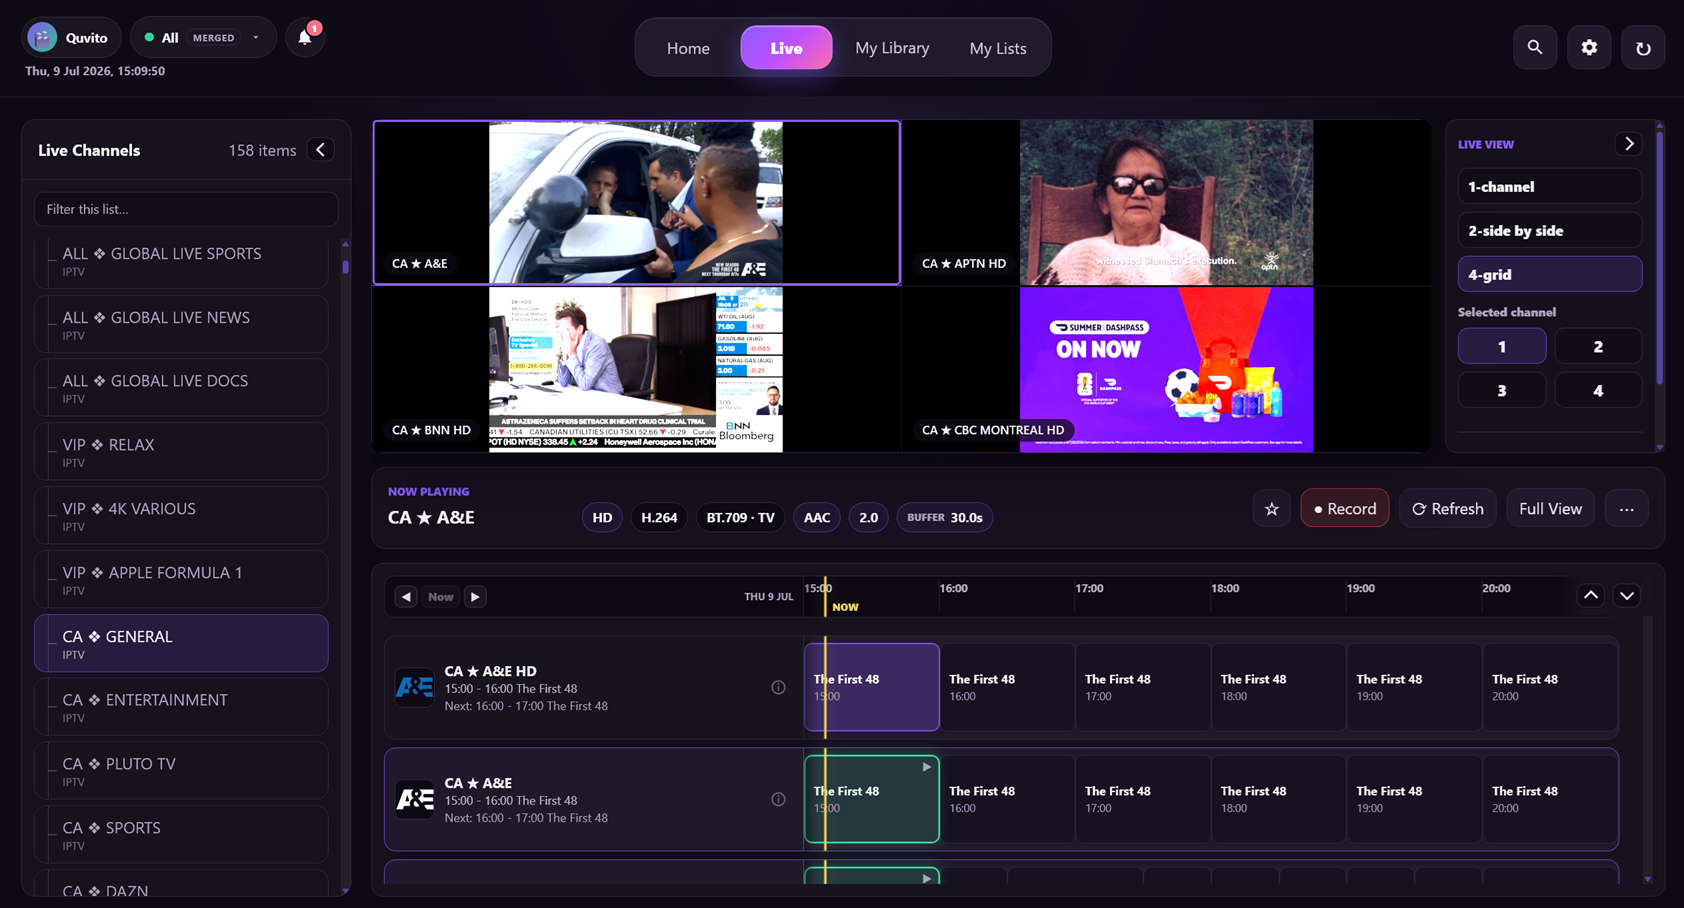The height and width of the screenshot is (908, 1684).
Task: Click the BUFFER 30.0s badge
Action: tap(945, 518)
